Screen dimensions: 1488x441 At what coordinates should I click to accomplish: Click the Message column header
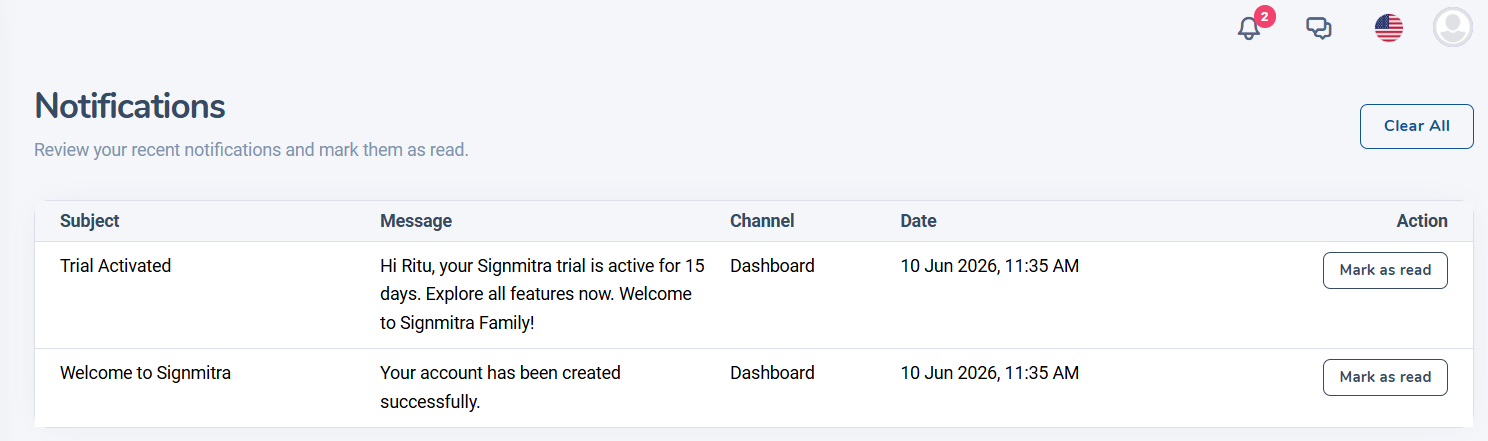tap(416, 221)
